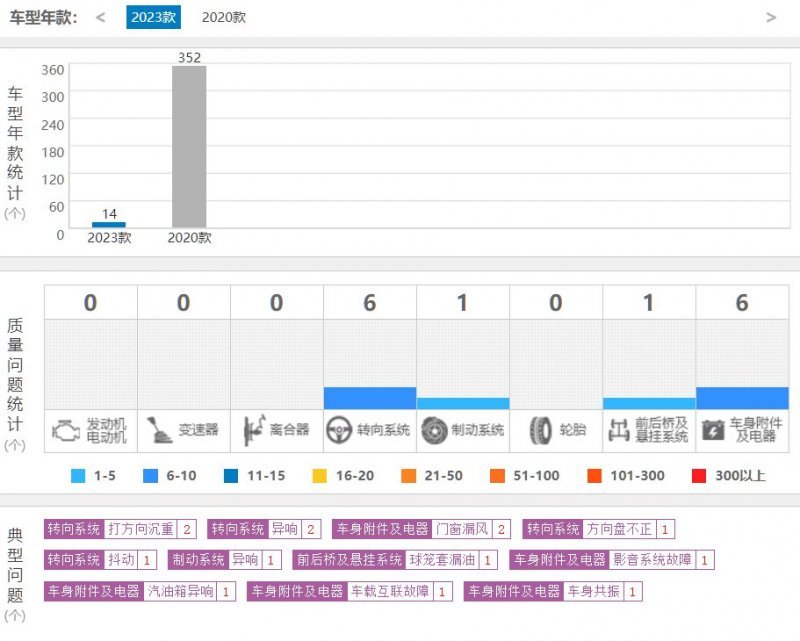Click the blue 2023款 bar showing 14
800x641 pixels.
point(109,224)
